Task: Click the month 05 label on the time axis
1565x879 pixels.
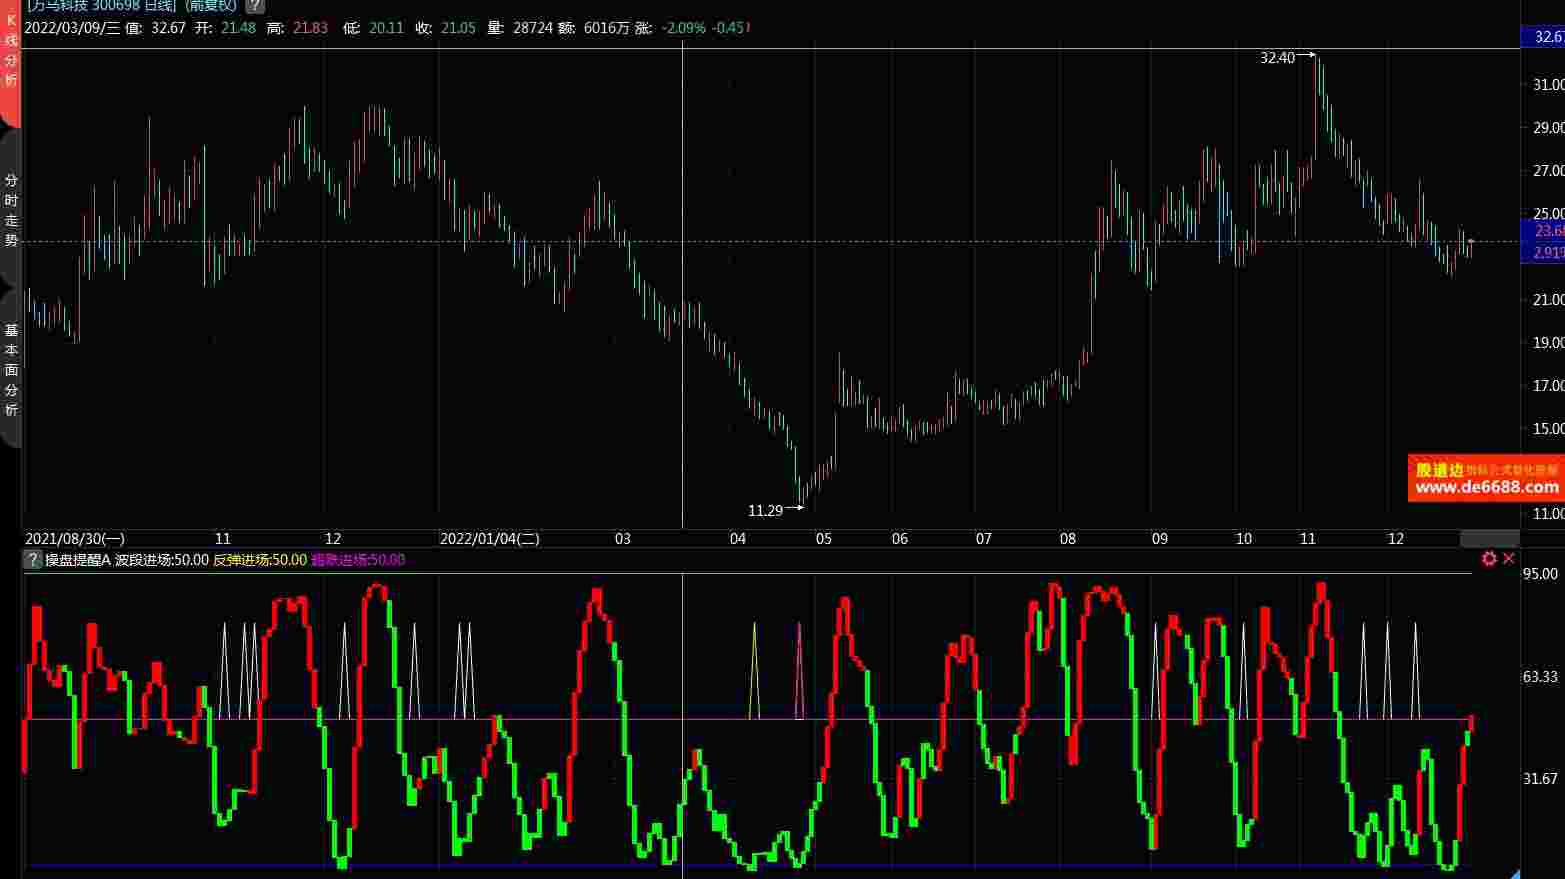Action: (823, 538)
